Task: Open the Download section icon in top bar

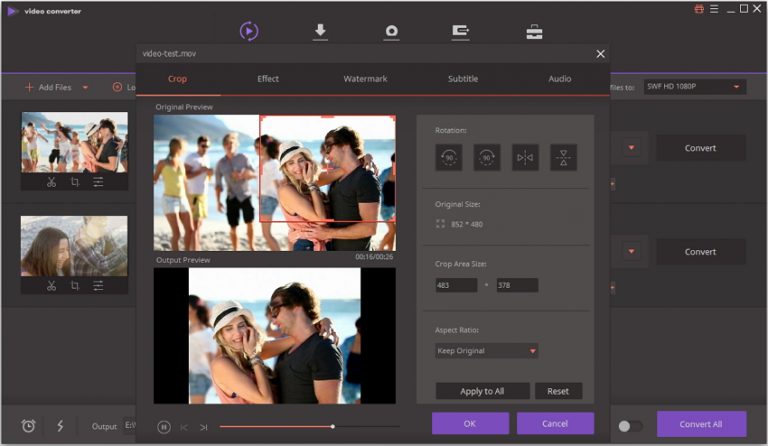Action: click(320, 31)
